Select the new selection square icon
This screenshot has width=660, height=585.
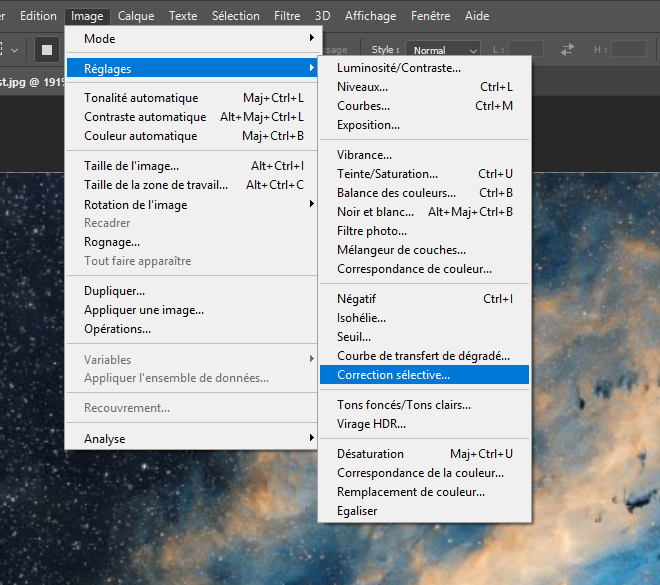[47, 50]
